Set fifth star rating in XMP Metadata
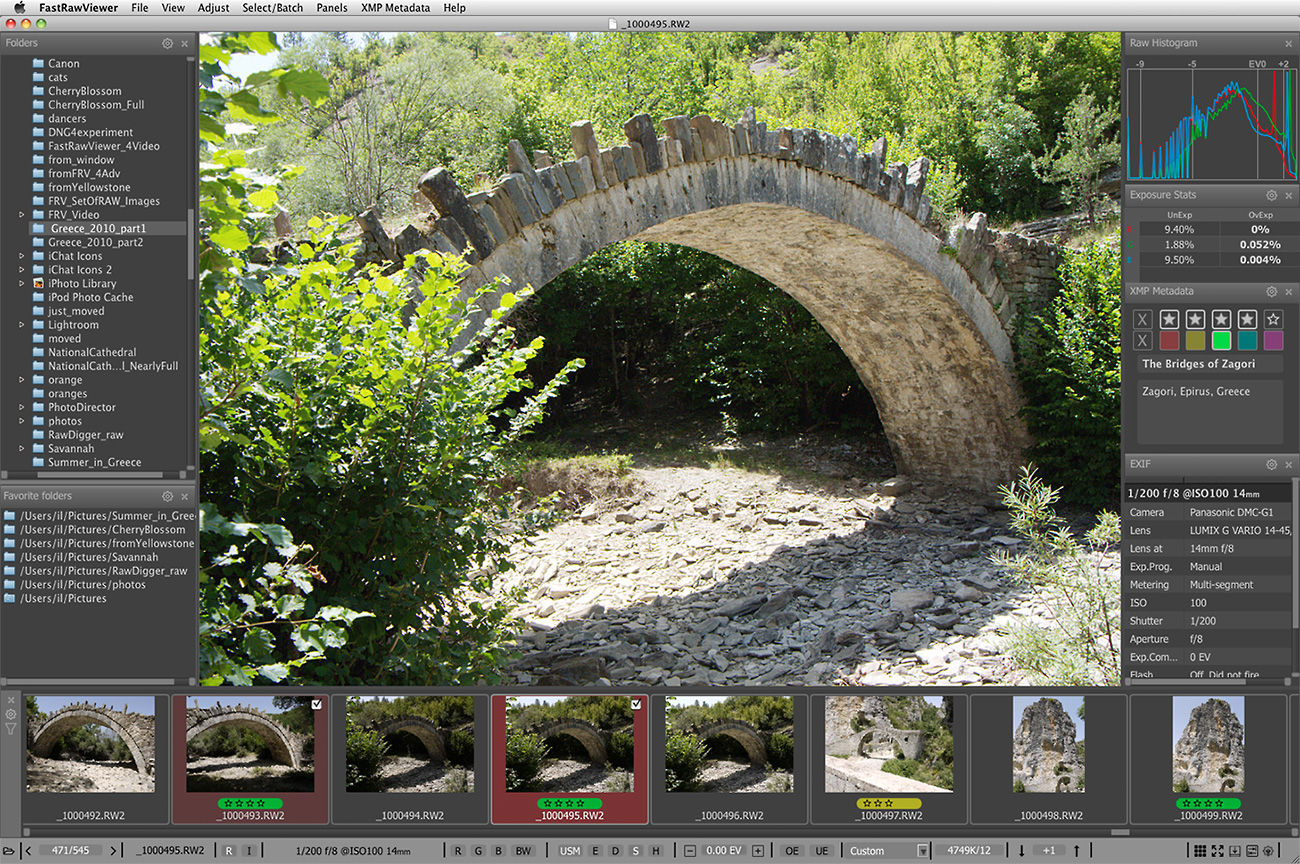The width and height of the screenshot is (1300, 864). pyautogui.click(x=1273, y=319)
